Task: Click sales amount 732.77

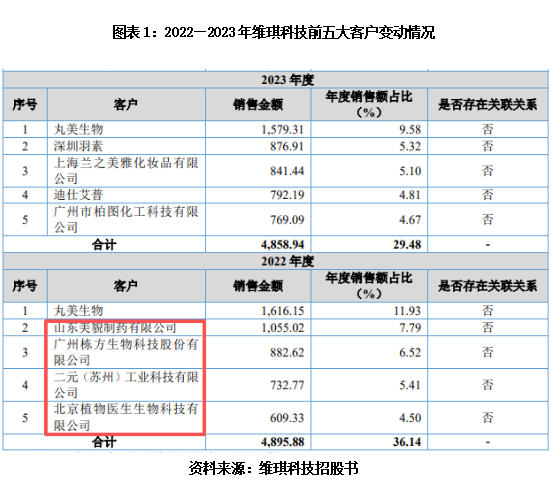Action: (287, 385)
